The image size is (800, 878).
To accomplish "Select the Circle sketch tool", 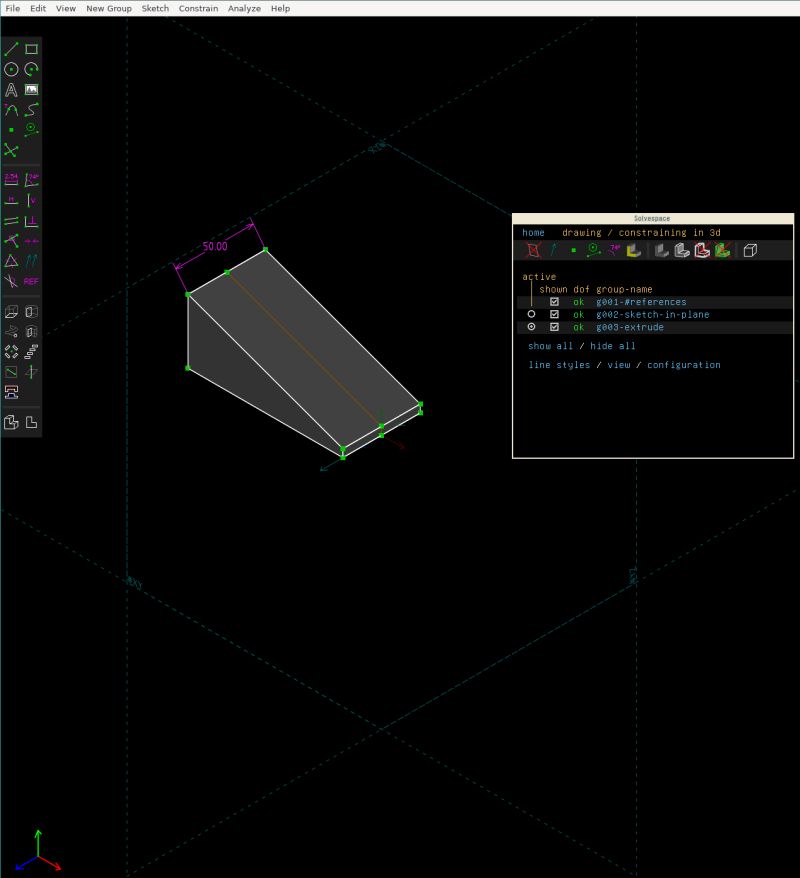I will (11, 69).
